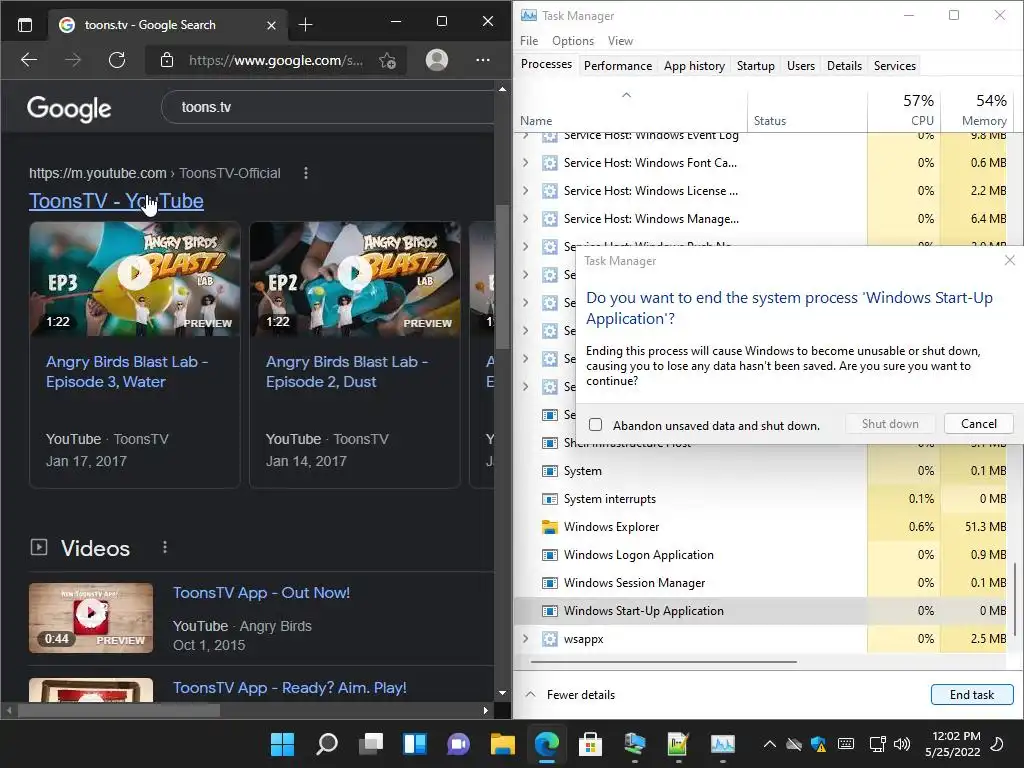This screenshot has height=768, width=1024.
Task: Reload the Google search page
Action: [117, 60]
